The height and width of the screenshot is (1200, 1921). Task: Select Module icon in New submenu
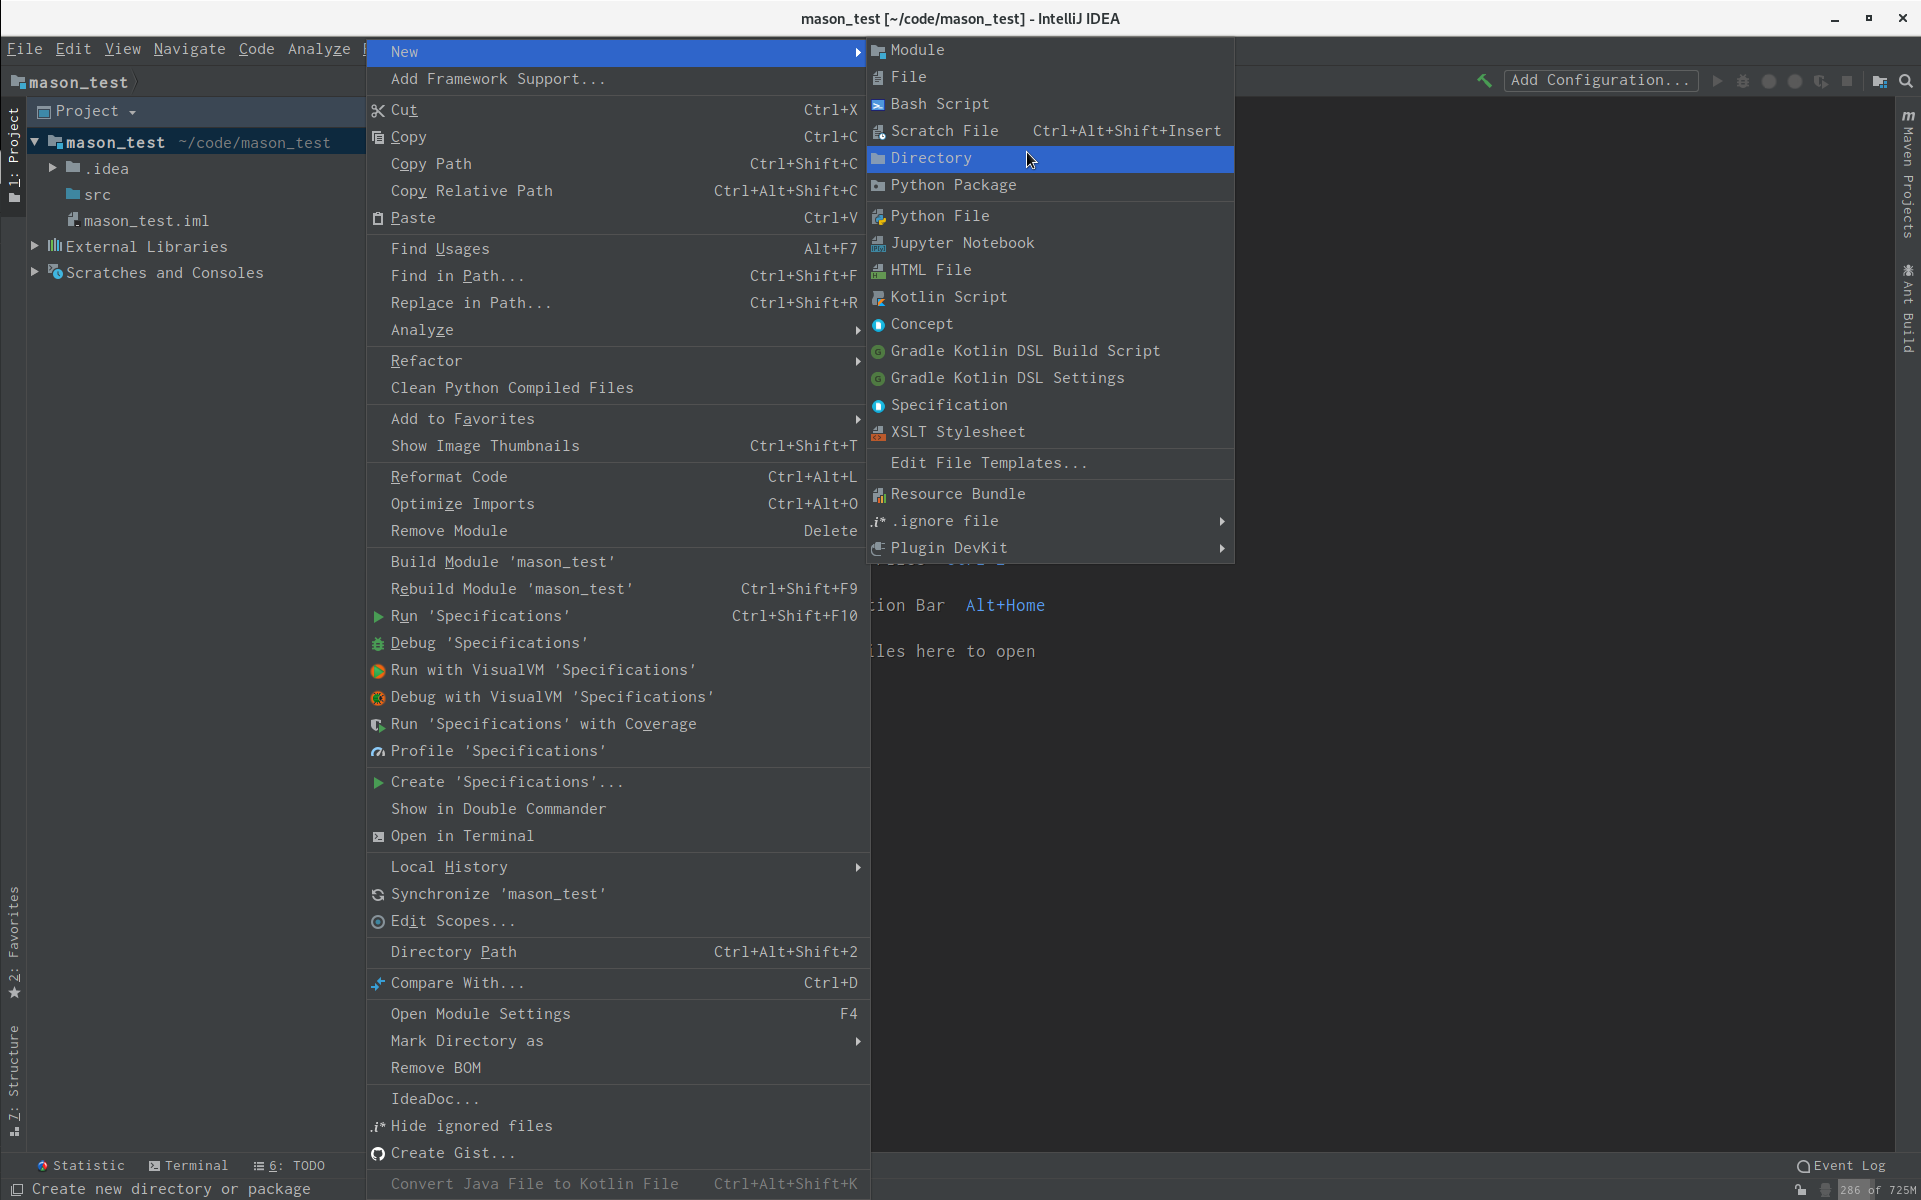pyautogui.click(x=878, y=51)
